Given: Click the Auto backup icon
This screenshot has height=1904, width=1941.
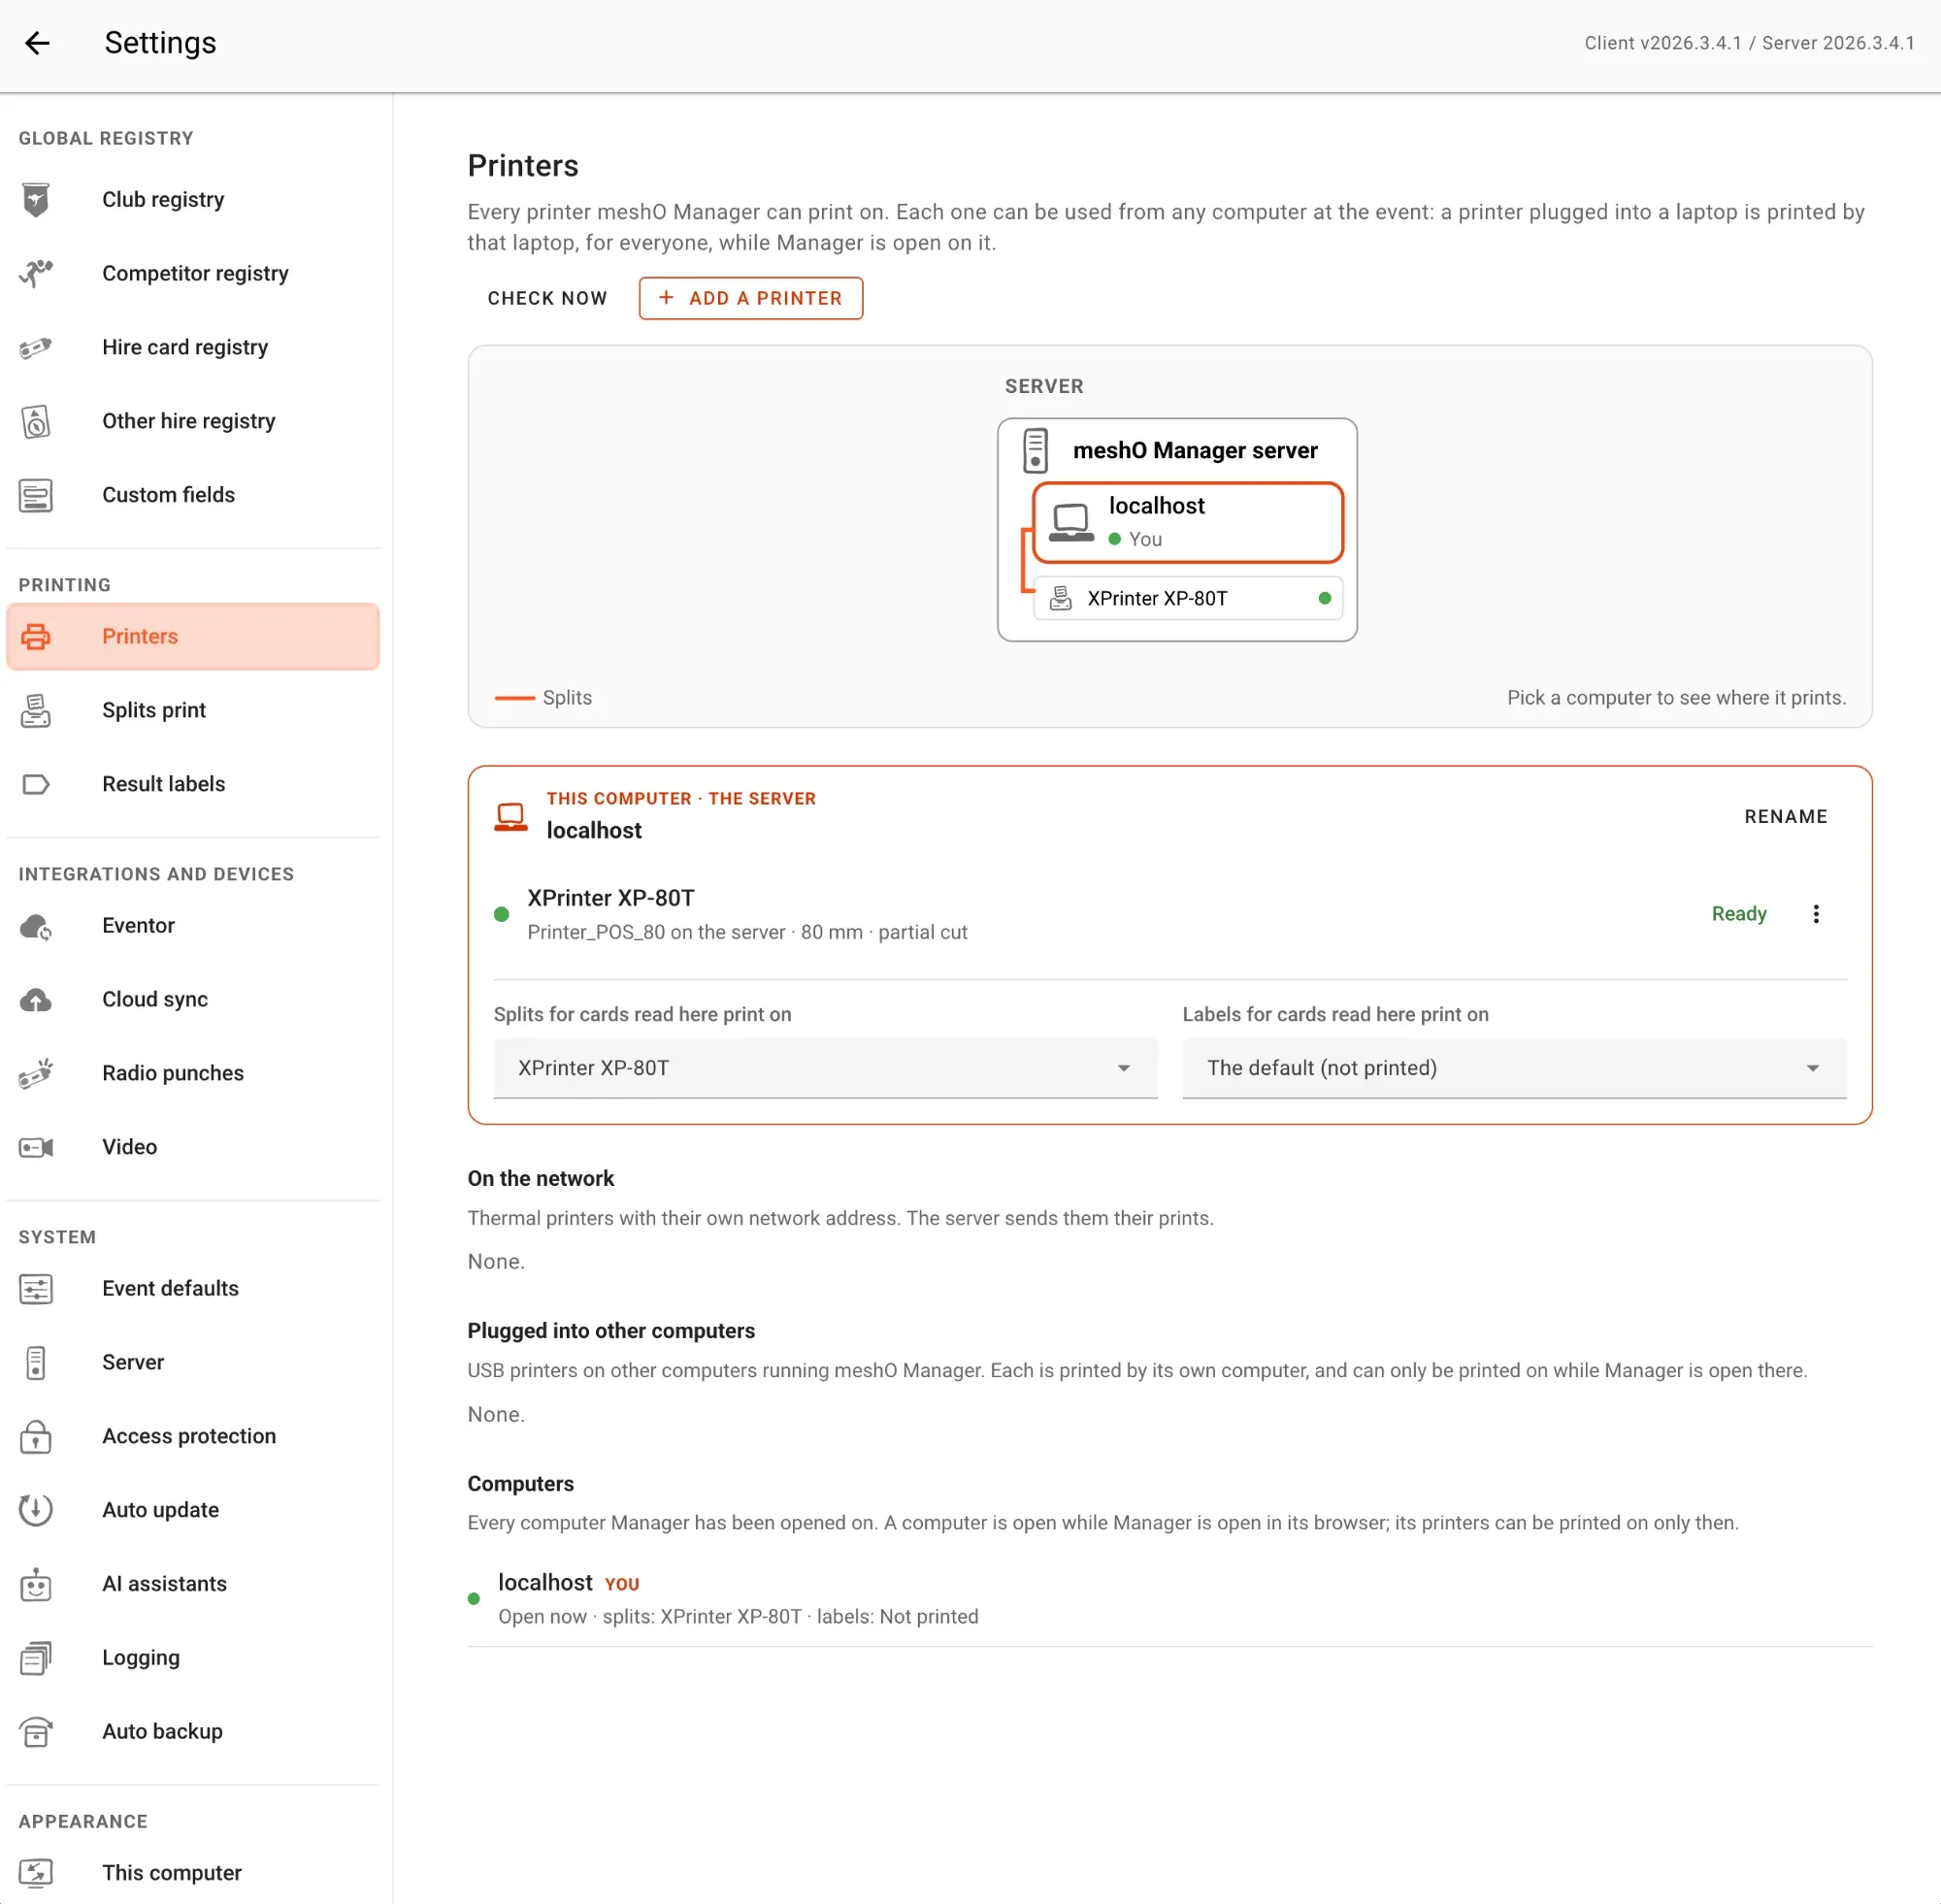Looking at the screenshot, I should tap(36, 1732).
